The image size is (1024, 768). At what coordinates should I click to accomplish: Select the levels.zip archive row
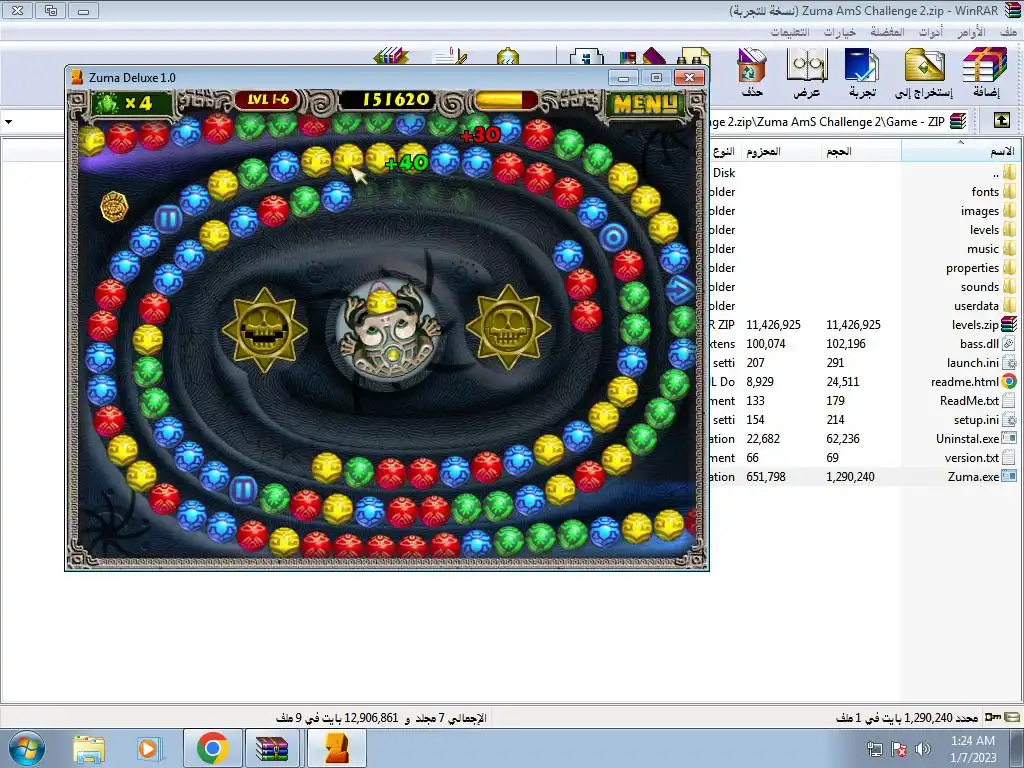[865, 325]
